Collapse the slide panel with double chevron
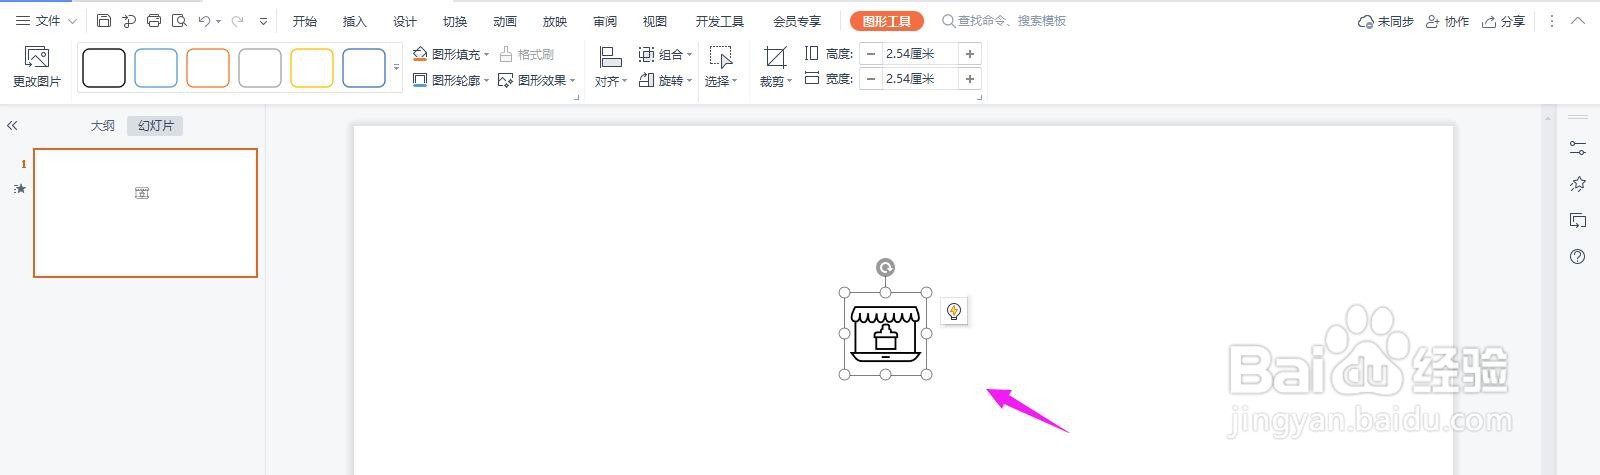Viewport: 1600px width, 475px height. [12, 126]
